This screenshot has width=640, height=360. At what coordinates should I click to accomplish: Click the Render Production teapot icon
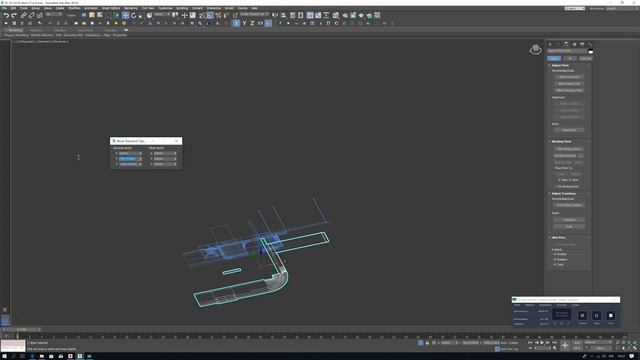[361, 16]
